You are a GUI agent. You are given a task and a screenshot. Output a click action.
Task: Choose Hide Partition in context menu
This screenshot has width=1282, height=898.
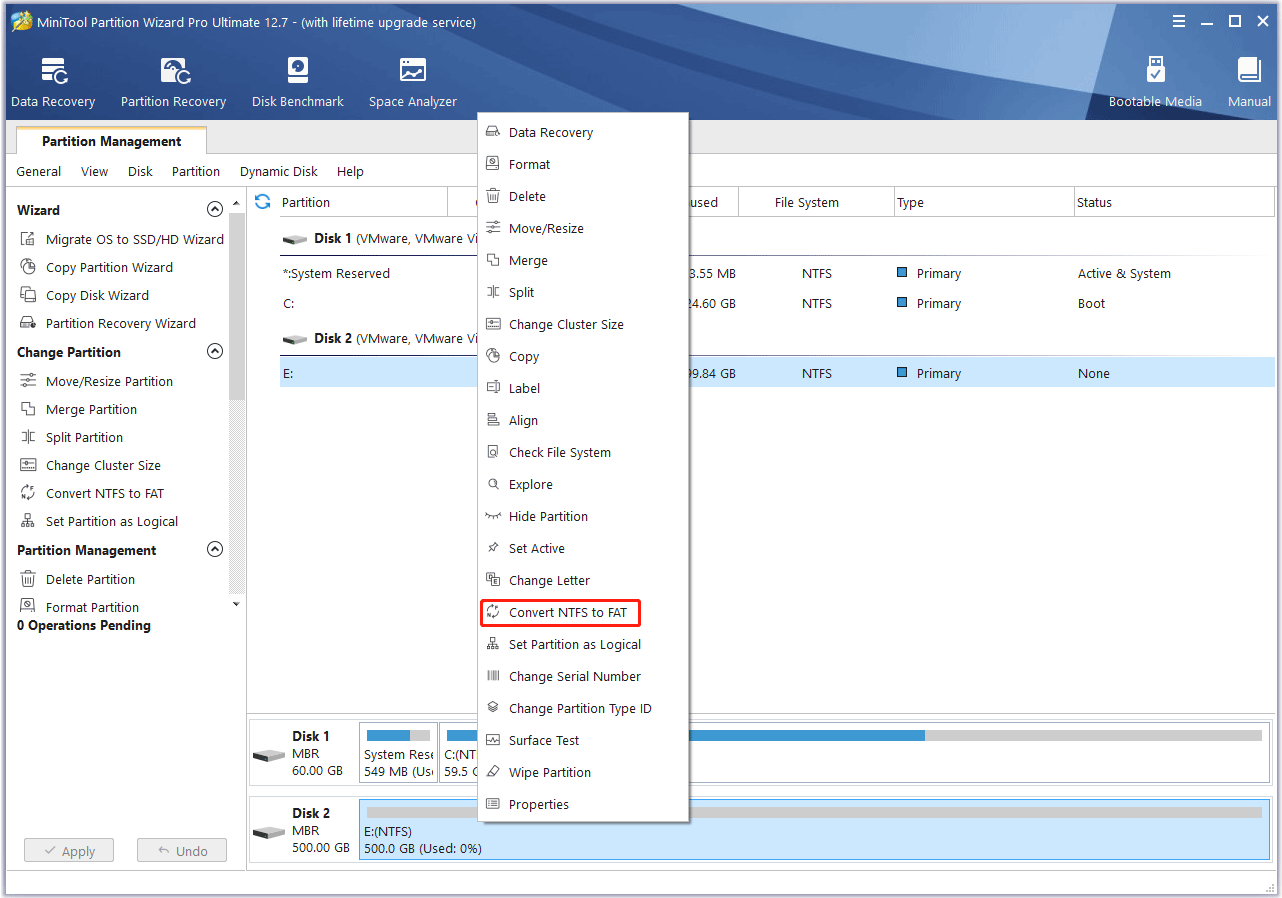[x=583, y=516]
